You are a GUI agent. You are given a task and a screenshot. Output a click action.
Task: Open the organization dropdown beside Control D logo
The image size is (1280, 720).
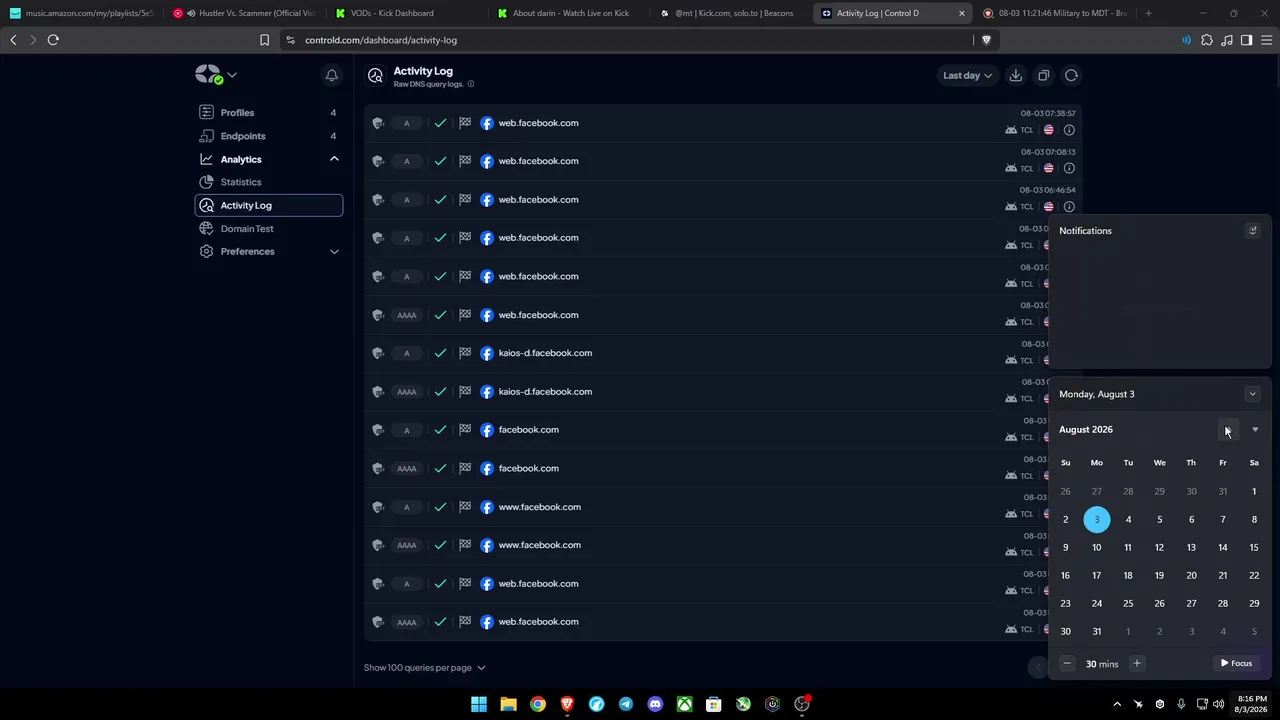pos(232,75)
